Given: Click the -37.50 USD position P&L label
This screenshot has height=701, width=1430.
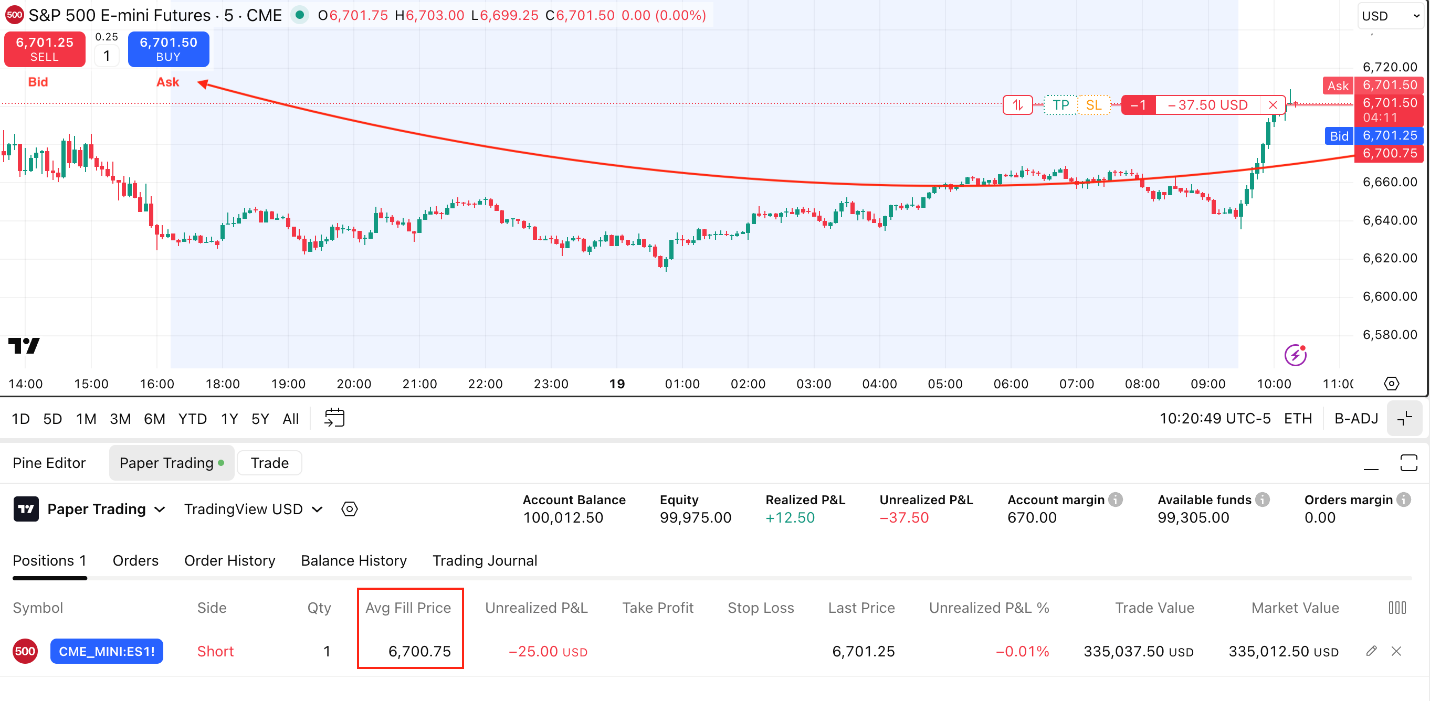Looking at the screenshot, I should point(1208,105).
